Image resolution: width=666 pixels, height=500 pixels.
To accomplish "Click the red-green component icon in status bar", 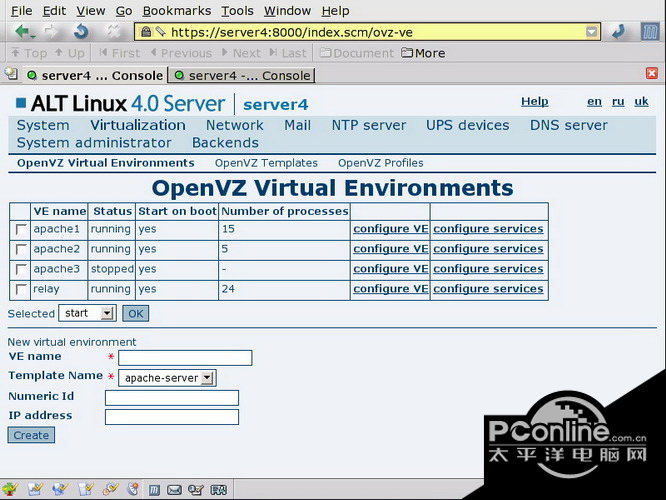I will tap(10, 489).
